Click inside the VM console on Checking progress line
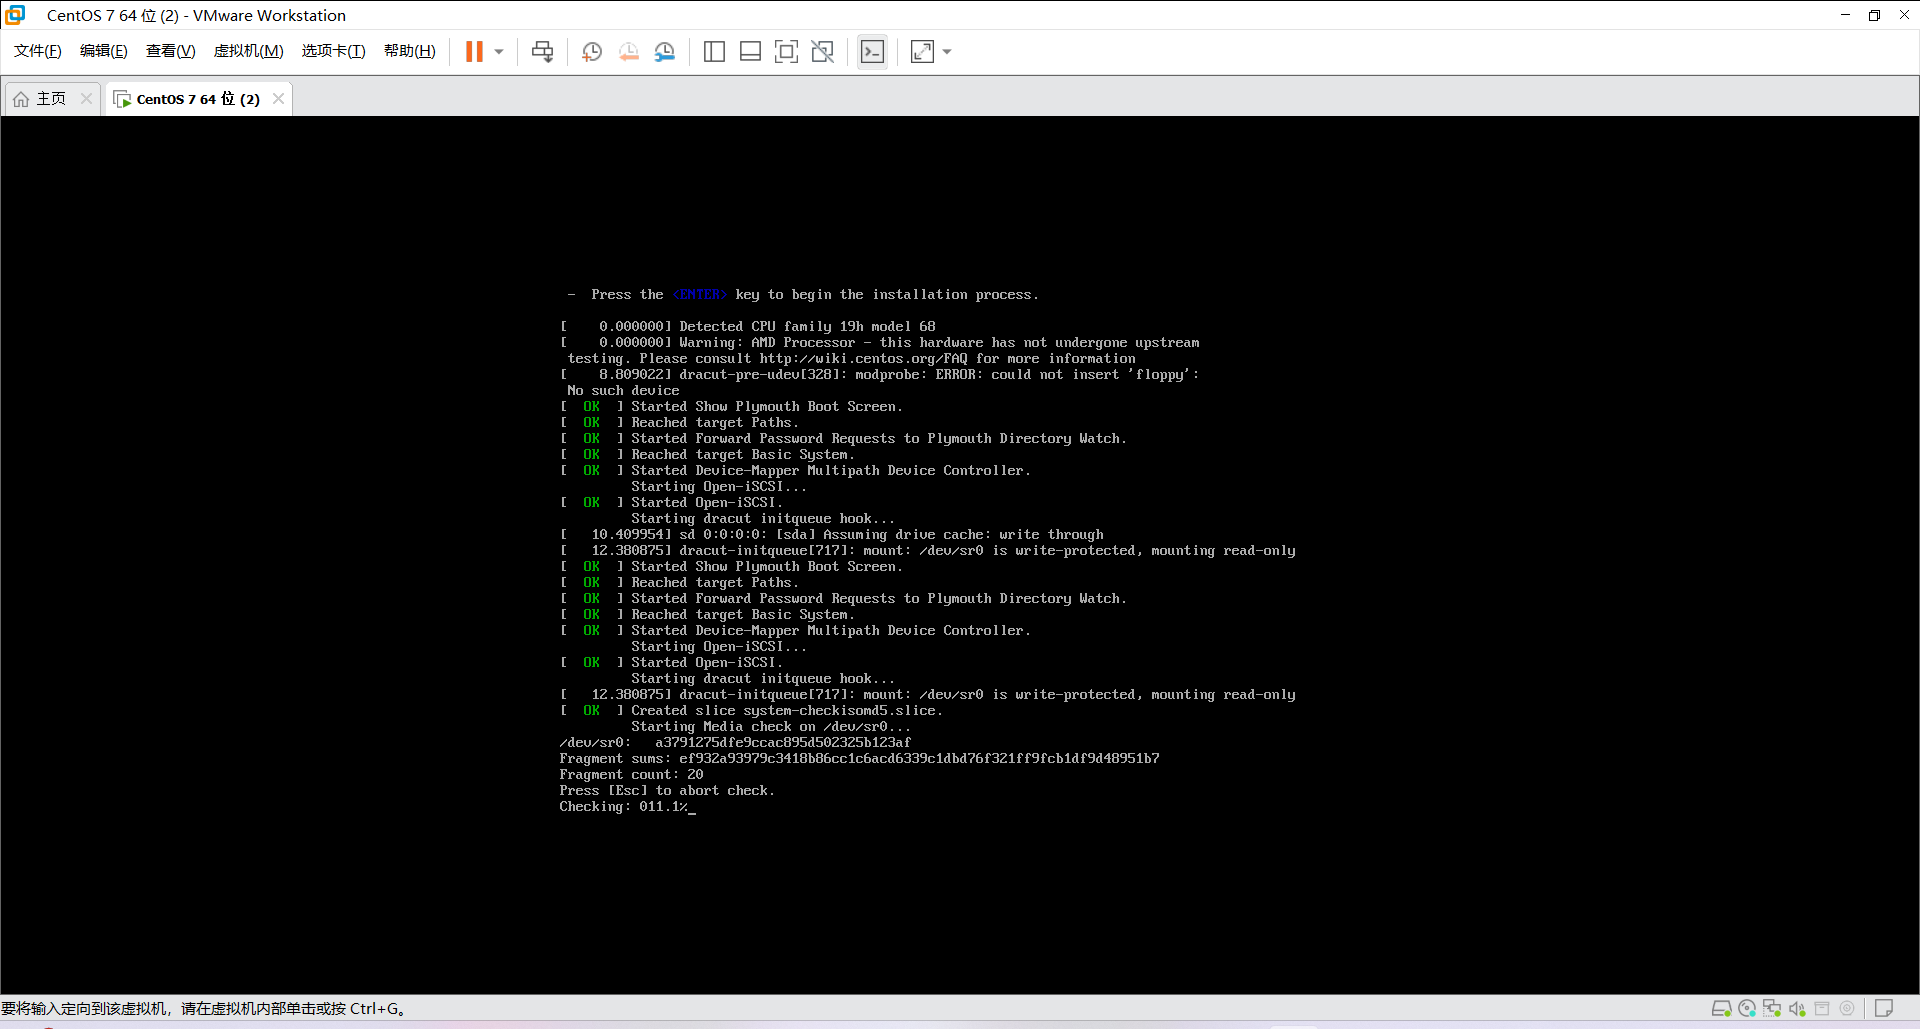 pyautogui.click(x=627, y=807)
